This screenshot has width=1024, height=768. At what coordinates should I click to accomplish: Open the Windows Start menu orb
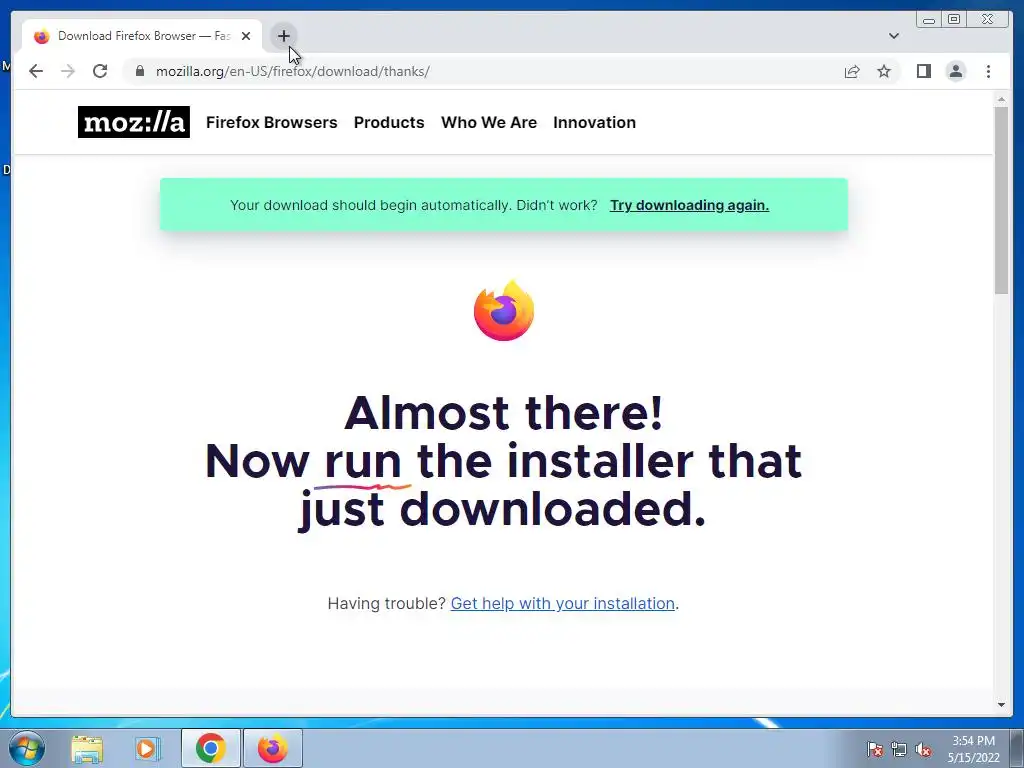coord(27,748)
